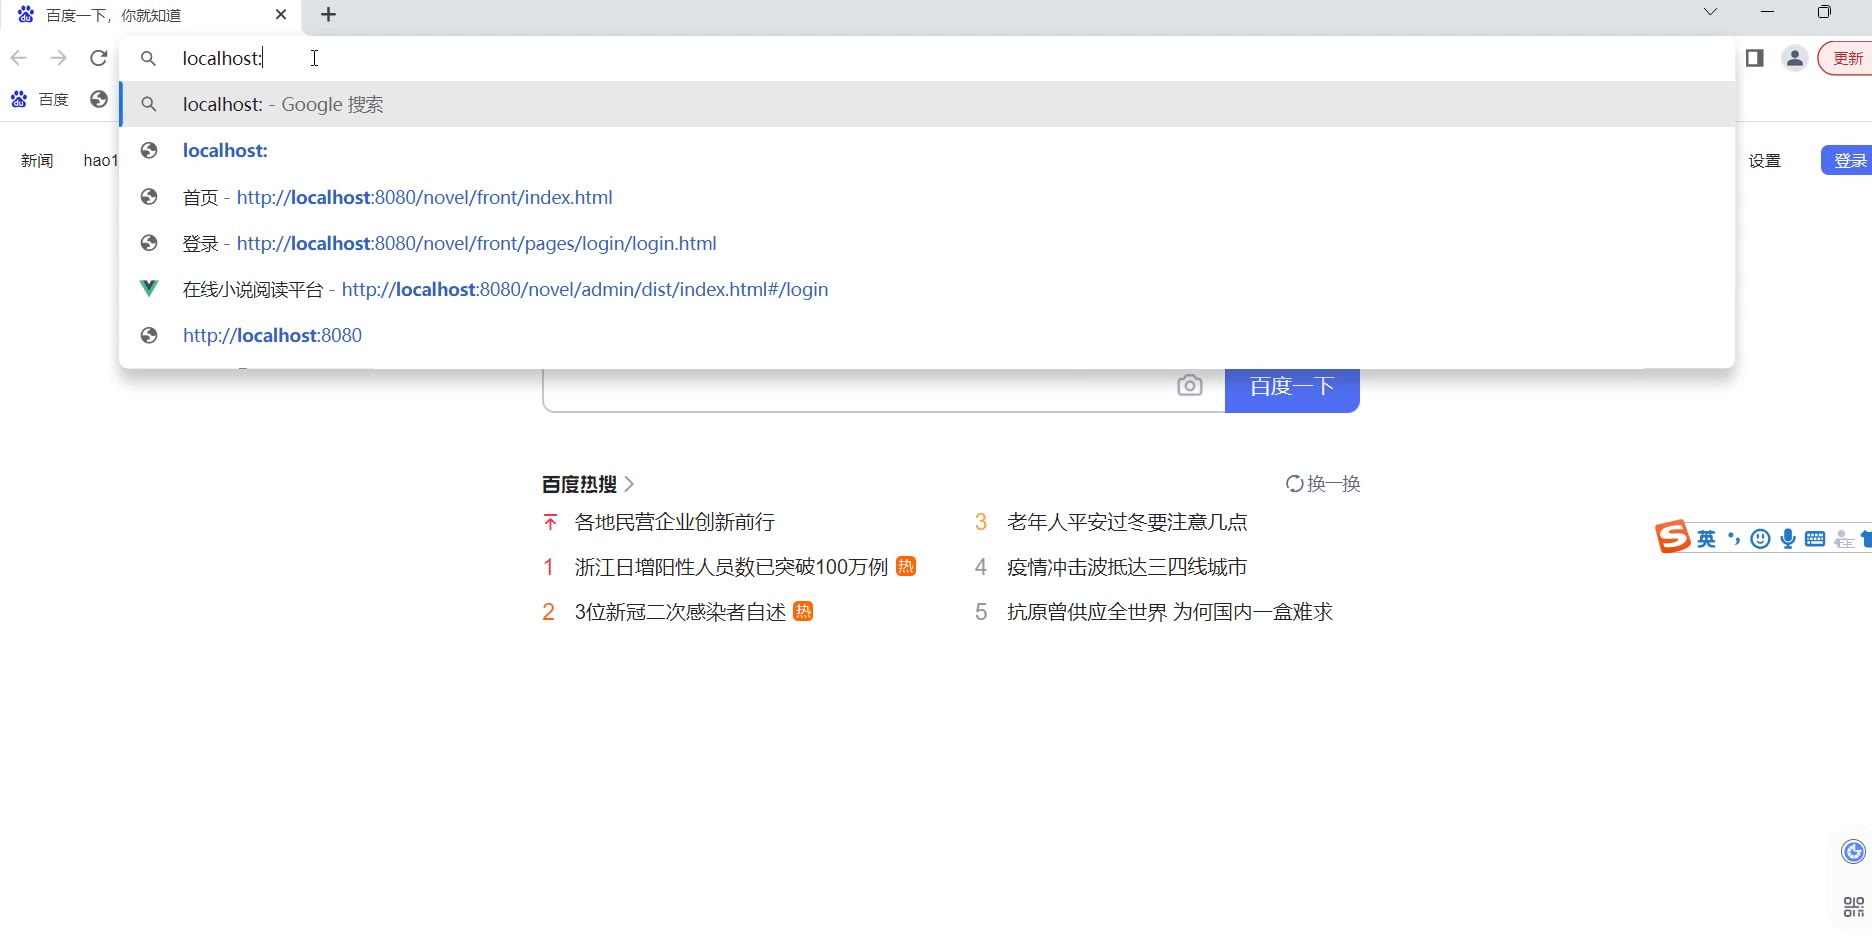1872x940 pixels.
Task: Open hot search 各地民营企业创新前行
Action: pyautogui.click(x=675, y=522)
